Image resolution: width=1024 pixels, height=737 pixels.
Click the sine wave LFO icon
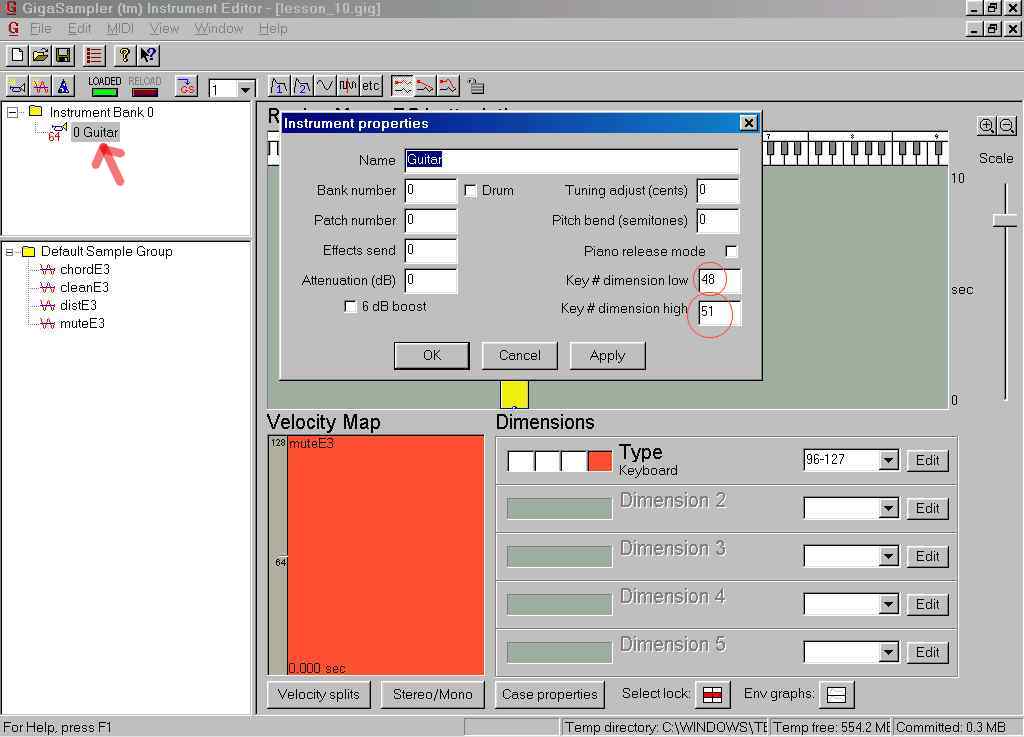point(325,86)
